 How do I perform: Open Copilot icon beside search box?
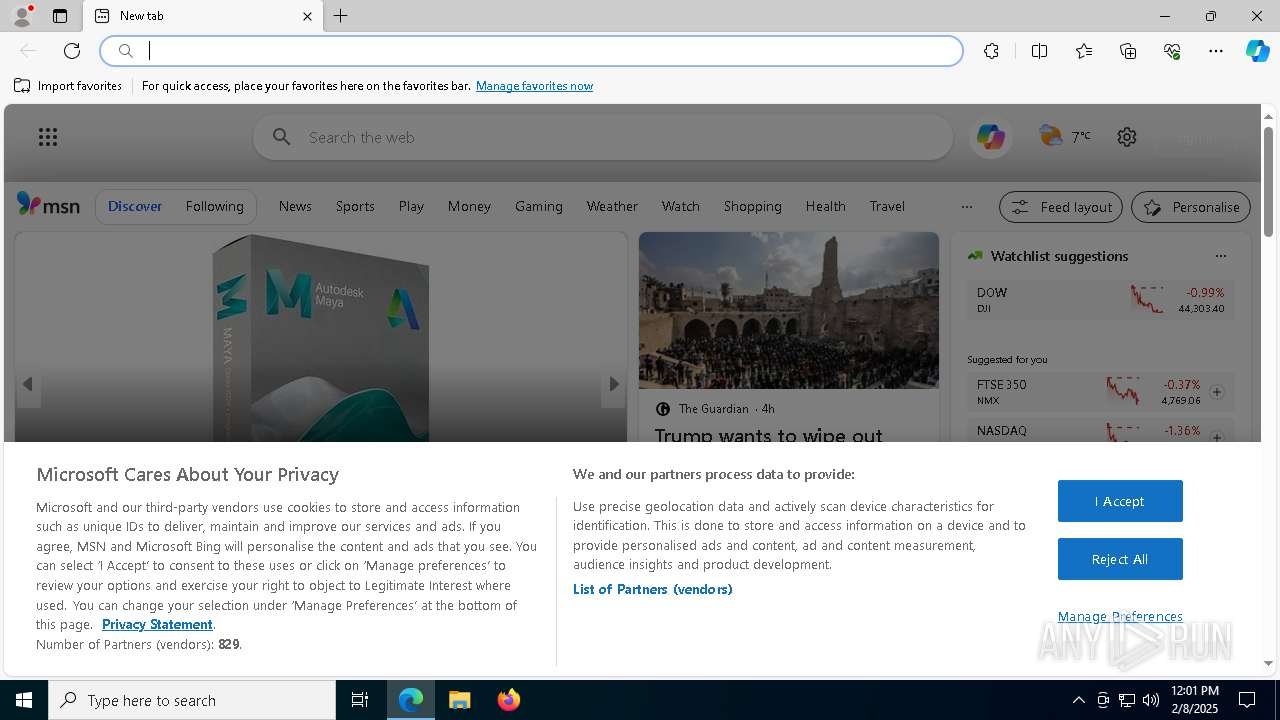coord(991,137)
